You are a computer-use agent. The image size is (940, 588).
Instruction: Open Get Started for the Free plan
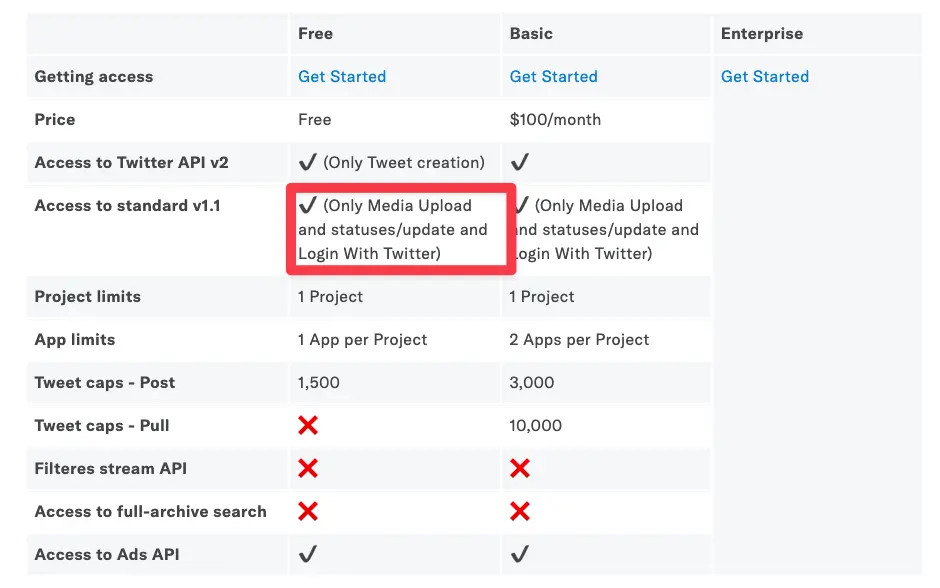coord(341,76)
